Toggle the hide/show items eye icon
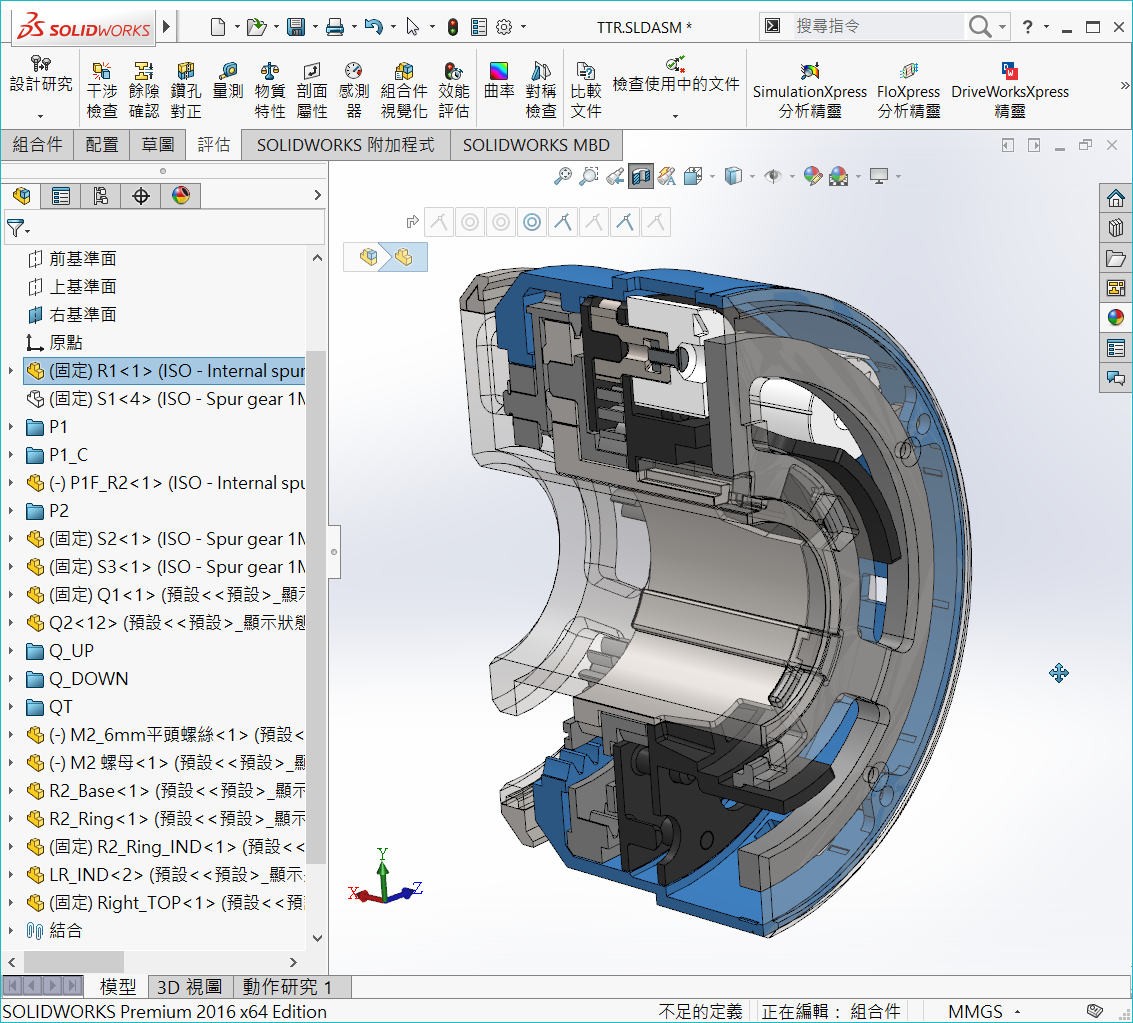Screen dimensions: 1133x1023 pos(772,177)
